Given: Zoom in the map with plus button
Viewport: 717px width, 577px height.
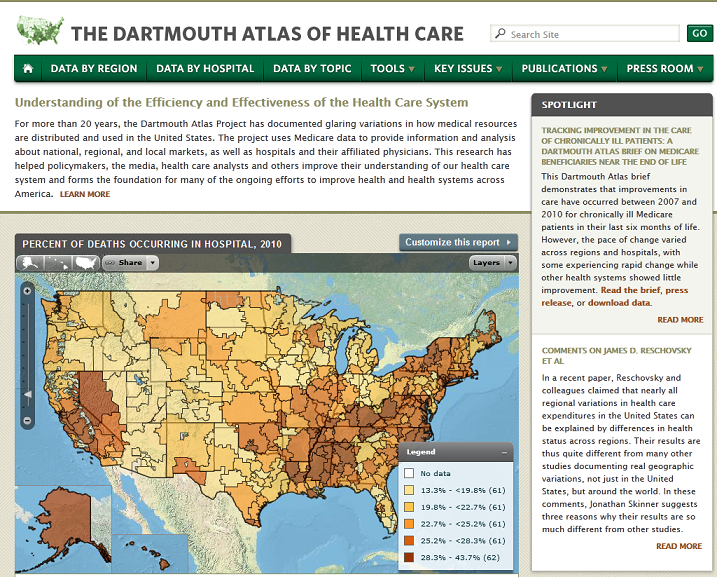Looking at the screenshot, I should click(x=27, y=291).
